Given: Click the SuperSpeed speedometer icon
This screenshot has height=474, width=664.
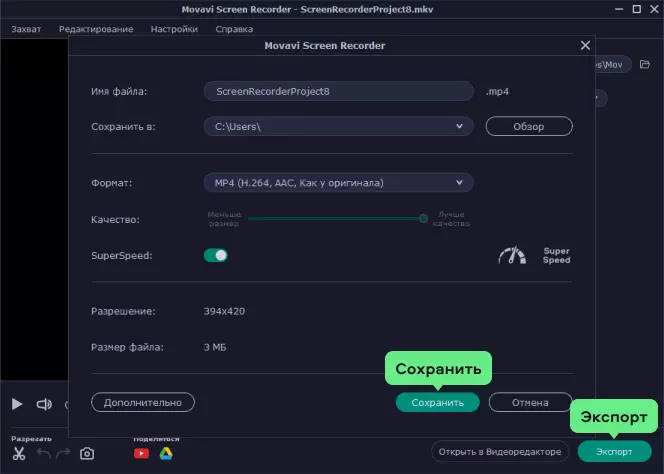Looking at the screenshot, I should point(512,255).
